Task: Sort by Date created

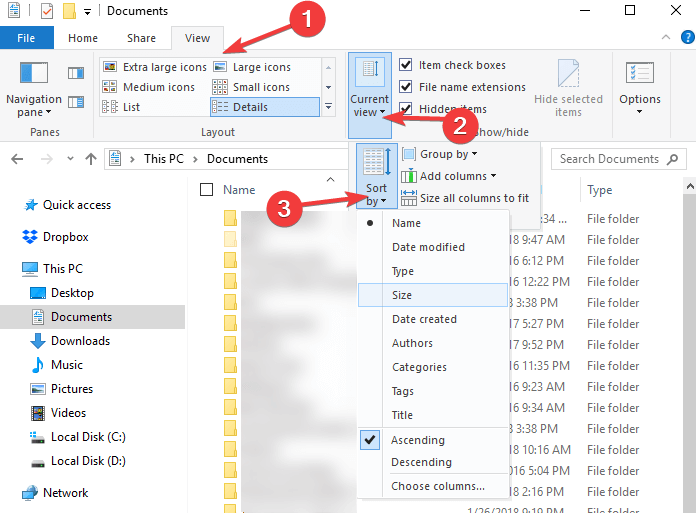Action: 433,319
